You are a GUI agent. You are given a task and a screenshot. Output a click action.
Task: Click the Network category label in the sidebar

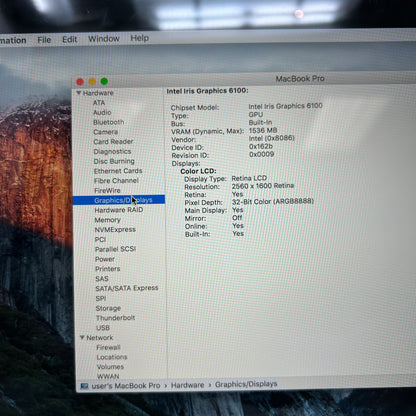tap(100, 338)
